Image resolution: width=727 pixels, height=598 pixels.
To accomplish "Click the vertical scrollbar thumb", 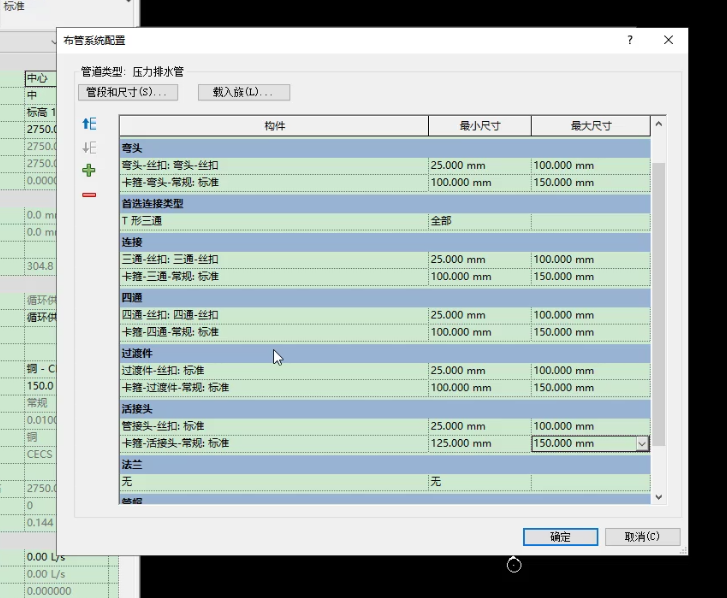I will point(658,304).
